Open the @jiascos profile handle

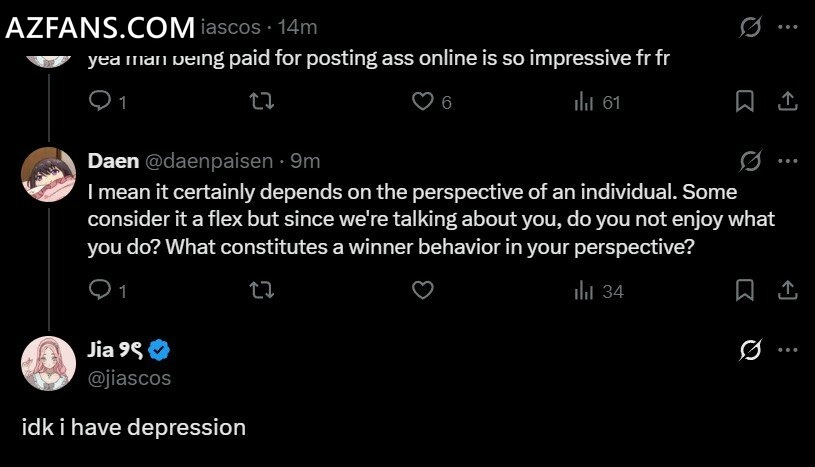(x=129, y=378)
